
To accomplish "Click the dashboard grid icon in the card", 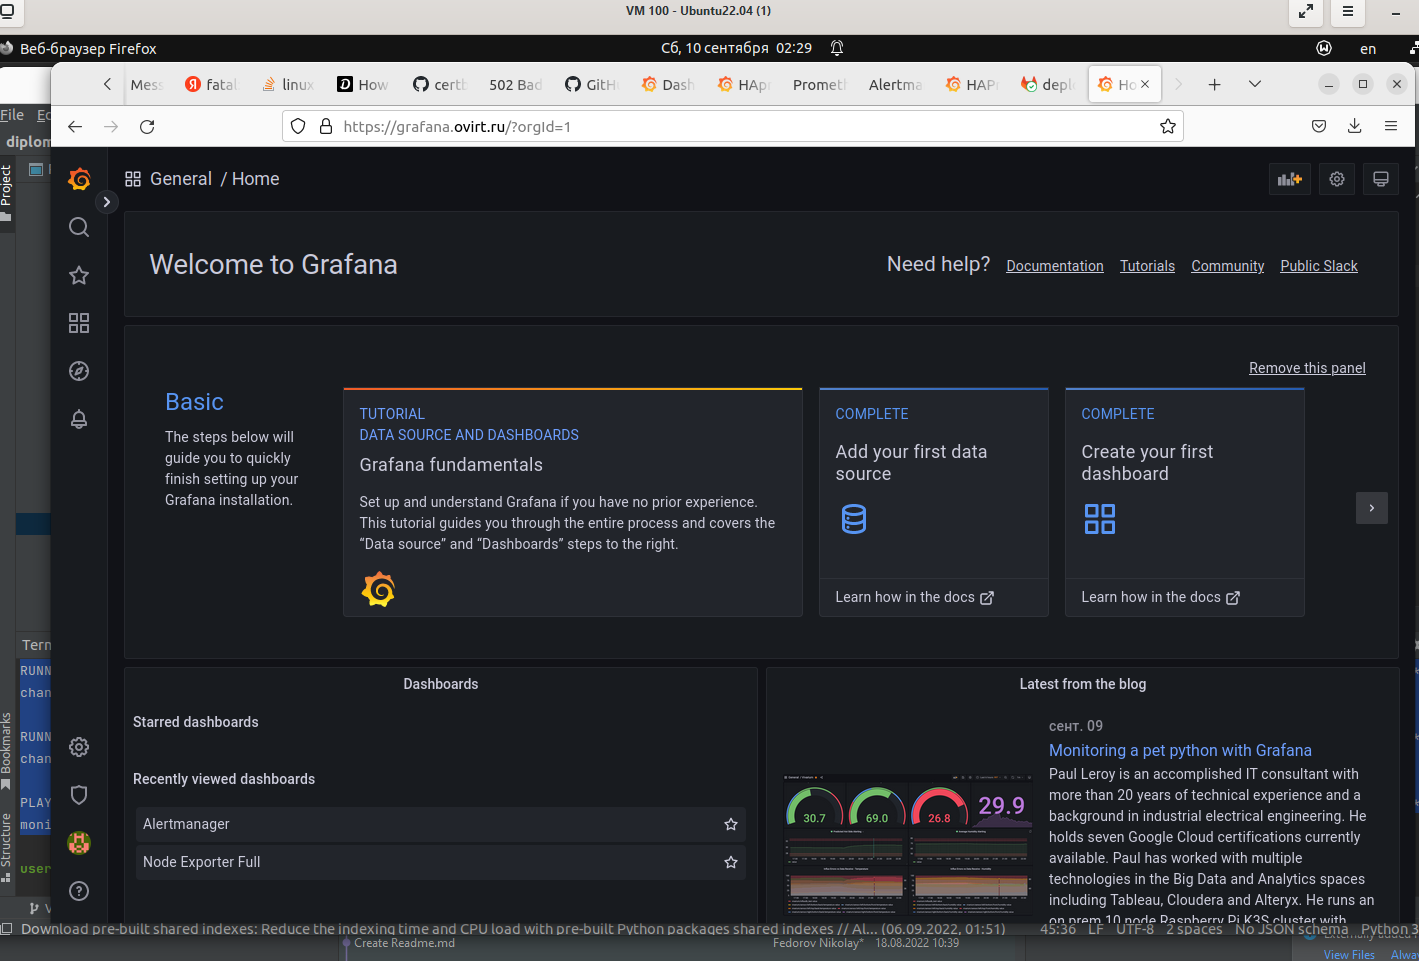I will (x=1100, y=519).
